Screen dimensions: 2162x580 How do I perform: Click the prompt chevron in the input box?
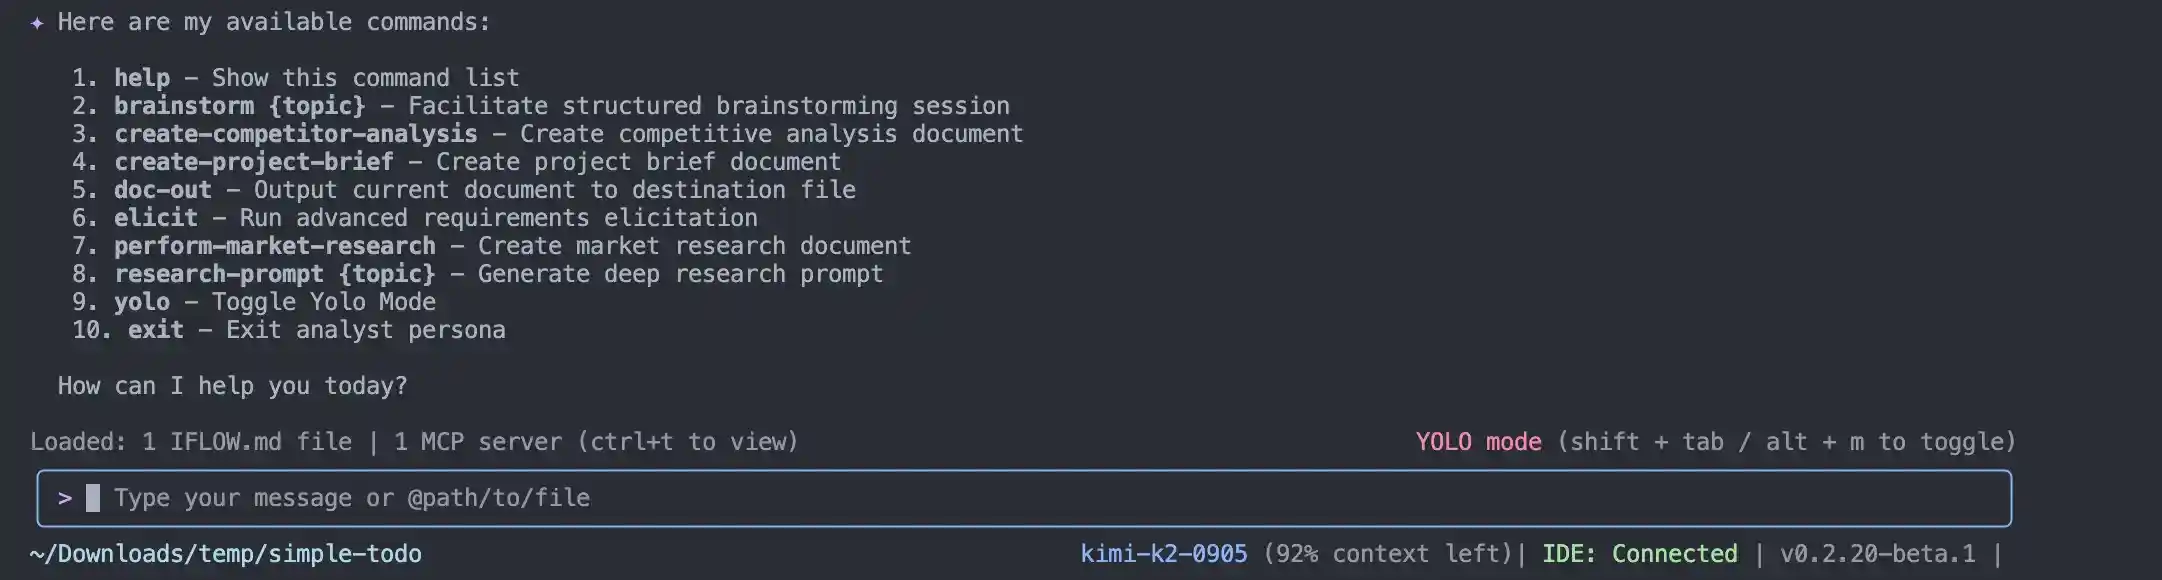point(65,498)
